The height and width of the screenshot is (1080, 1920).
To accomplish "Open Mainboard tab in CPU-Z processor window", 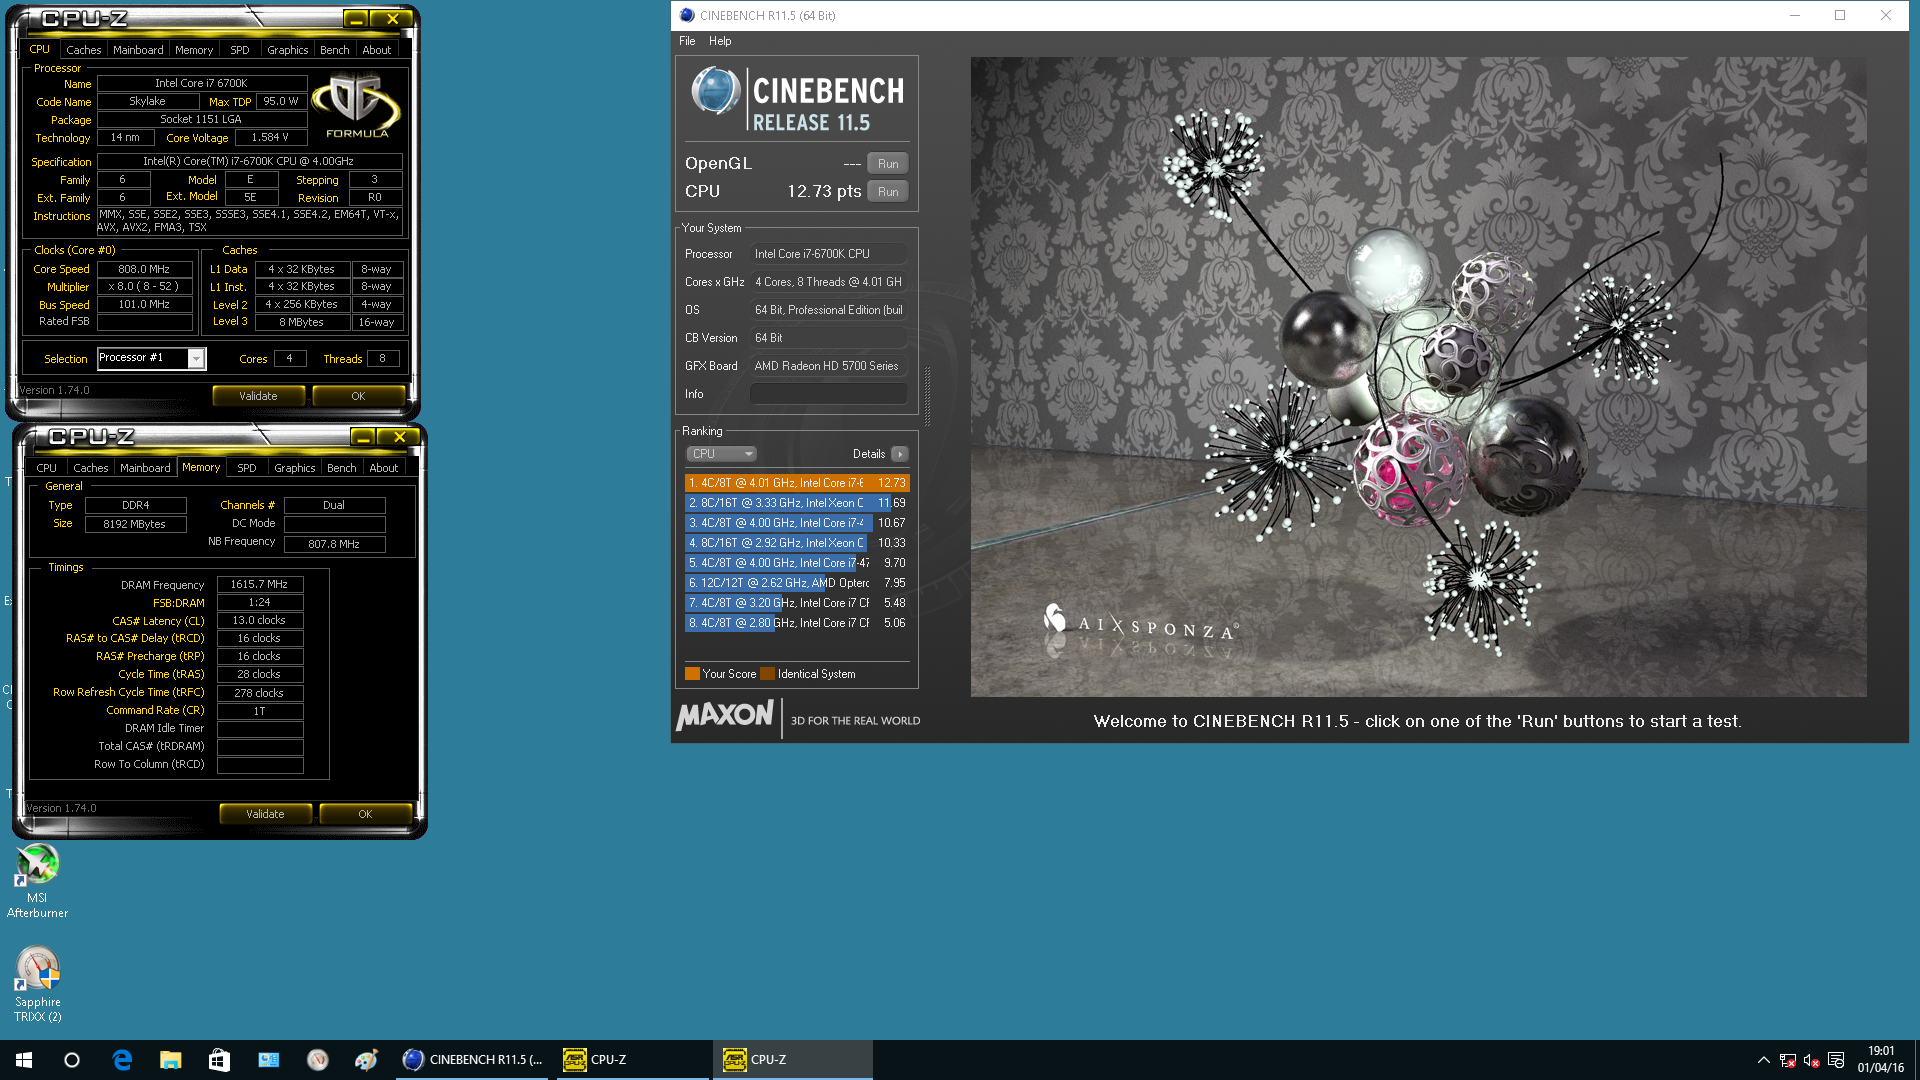I will pyautogui.click(x=138, y=49).
